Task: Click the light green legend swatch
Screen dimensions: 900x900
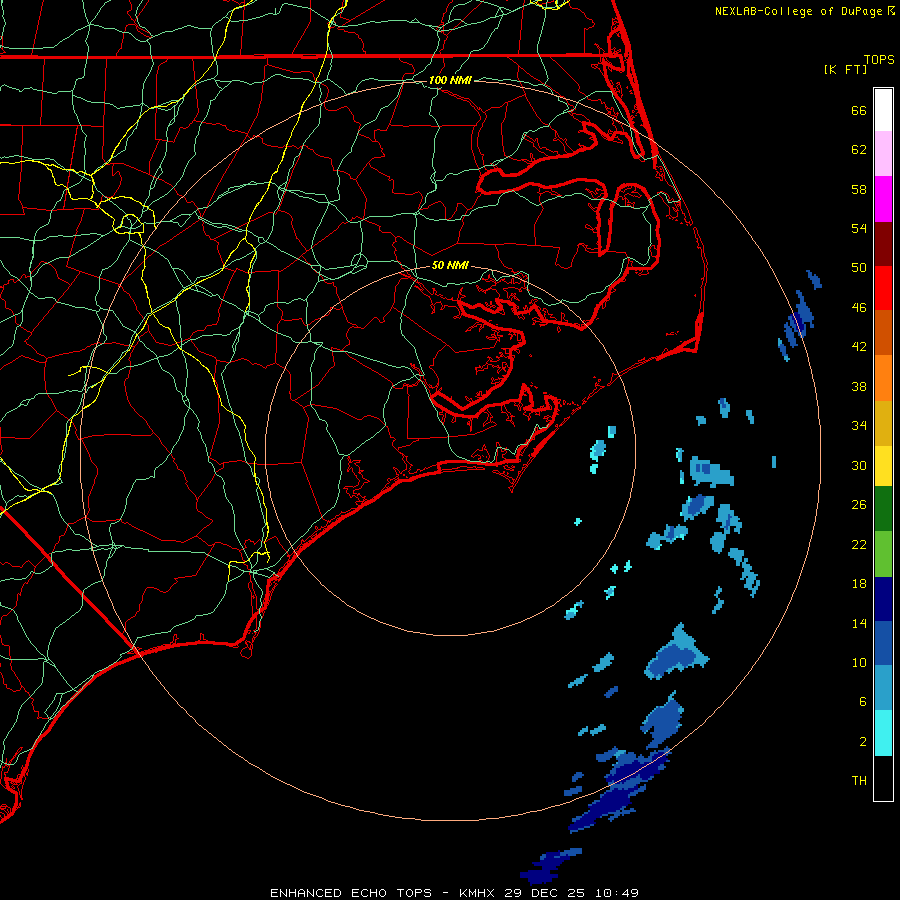Action: pyautogui.click(x=883, y=554)
